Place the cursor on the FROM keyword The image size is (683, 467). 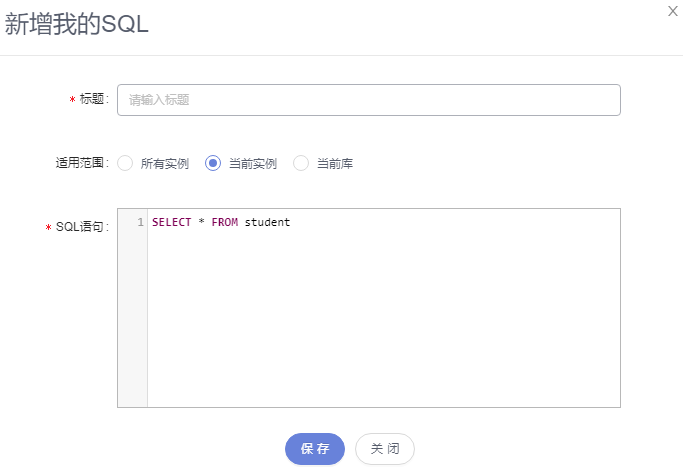click(225, 222)
